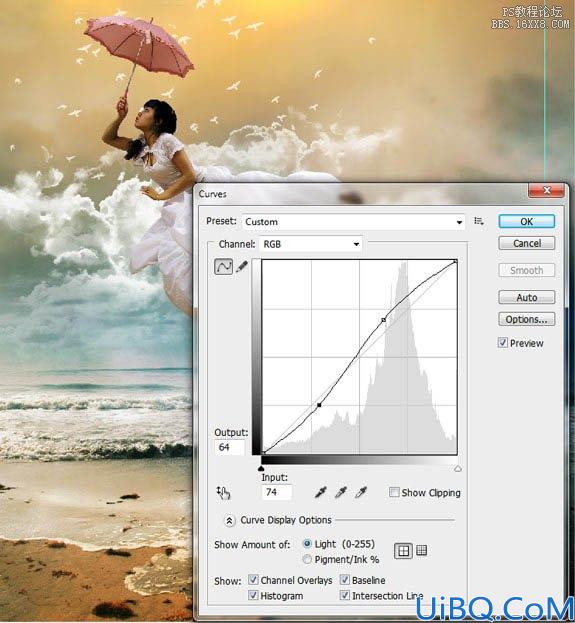Open the Channel RGB dropdown
The height and width of the screenshot is (623, 575).
[x=310, y=244]
